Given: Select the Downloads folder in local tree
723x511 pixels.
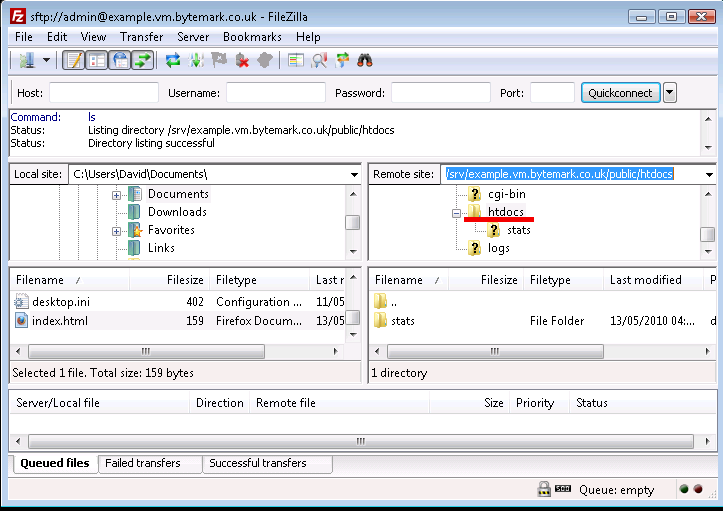Looking at the screenshot, I should pyautogui.click(x=177, y=212).
